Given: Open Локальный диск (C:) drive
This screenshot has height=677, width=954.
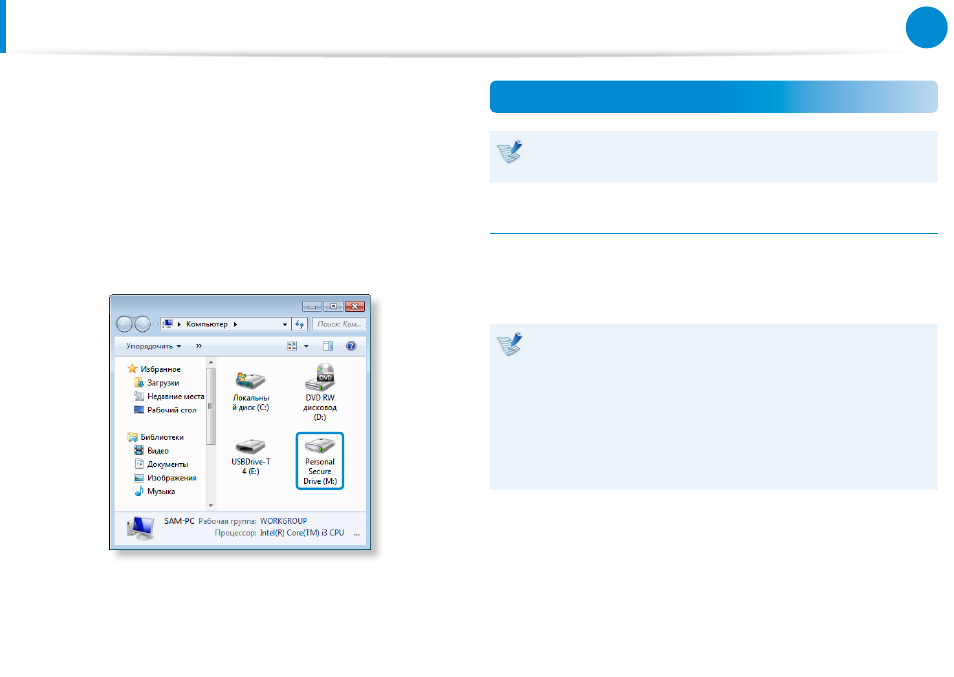Looking at the screenshot, I should click(x=251, y=391).
